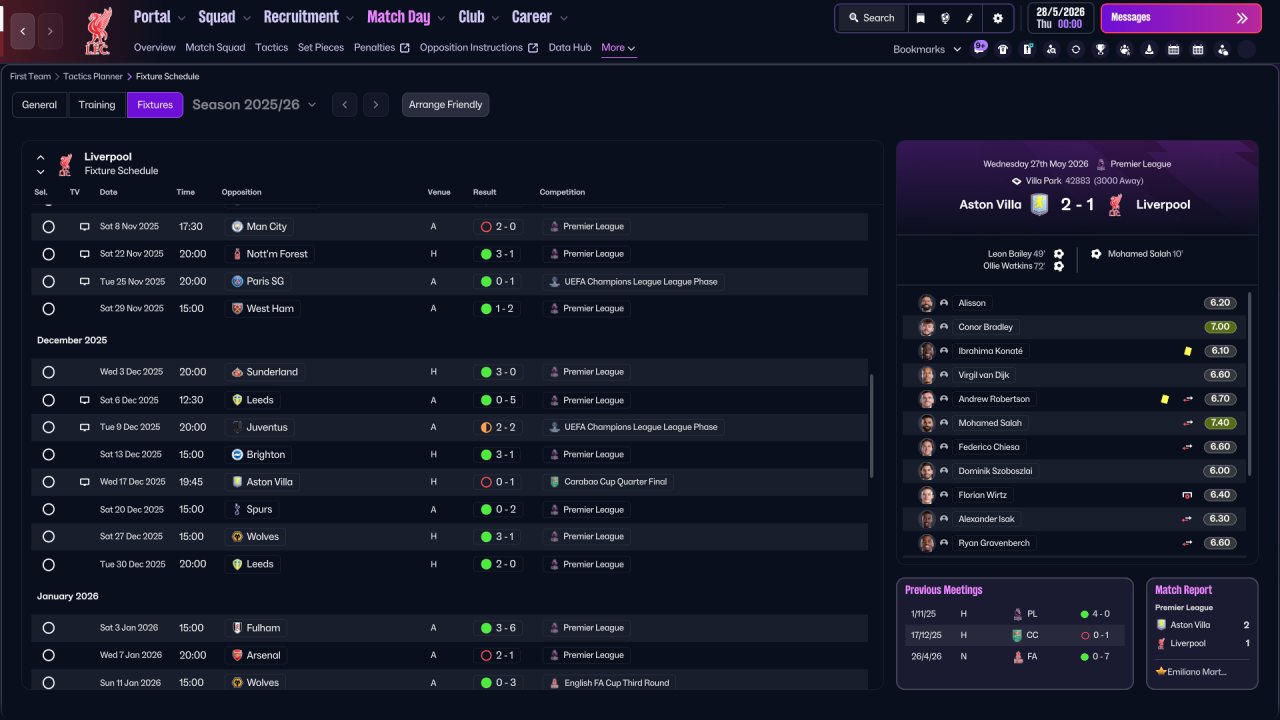
Task: Switch to the Training tab
Action: pyautogui.click(x=97, y=105)
